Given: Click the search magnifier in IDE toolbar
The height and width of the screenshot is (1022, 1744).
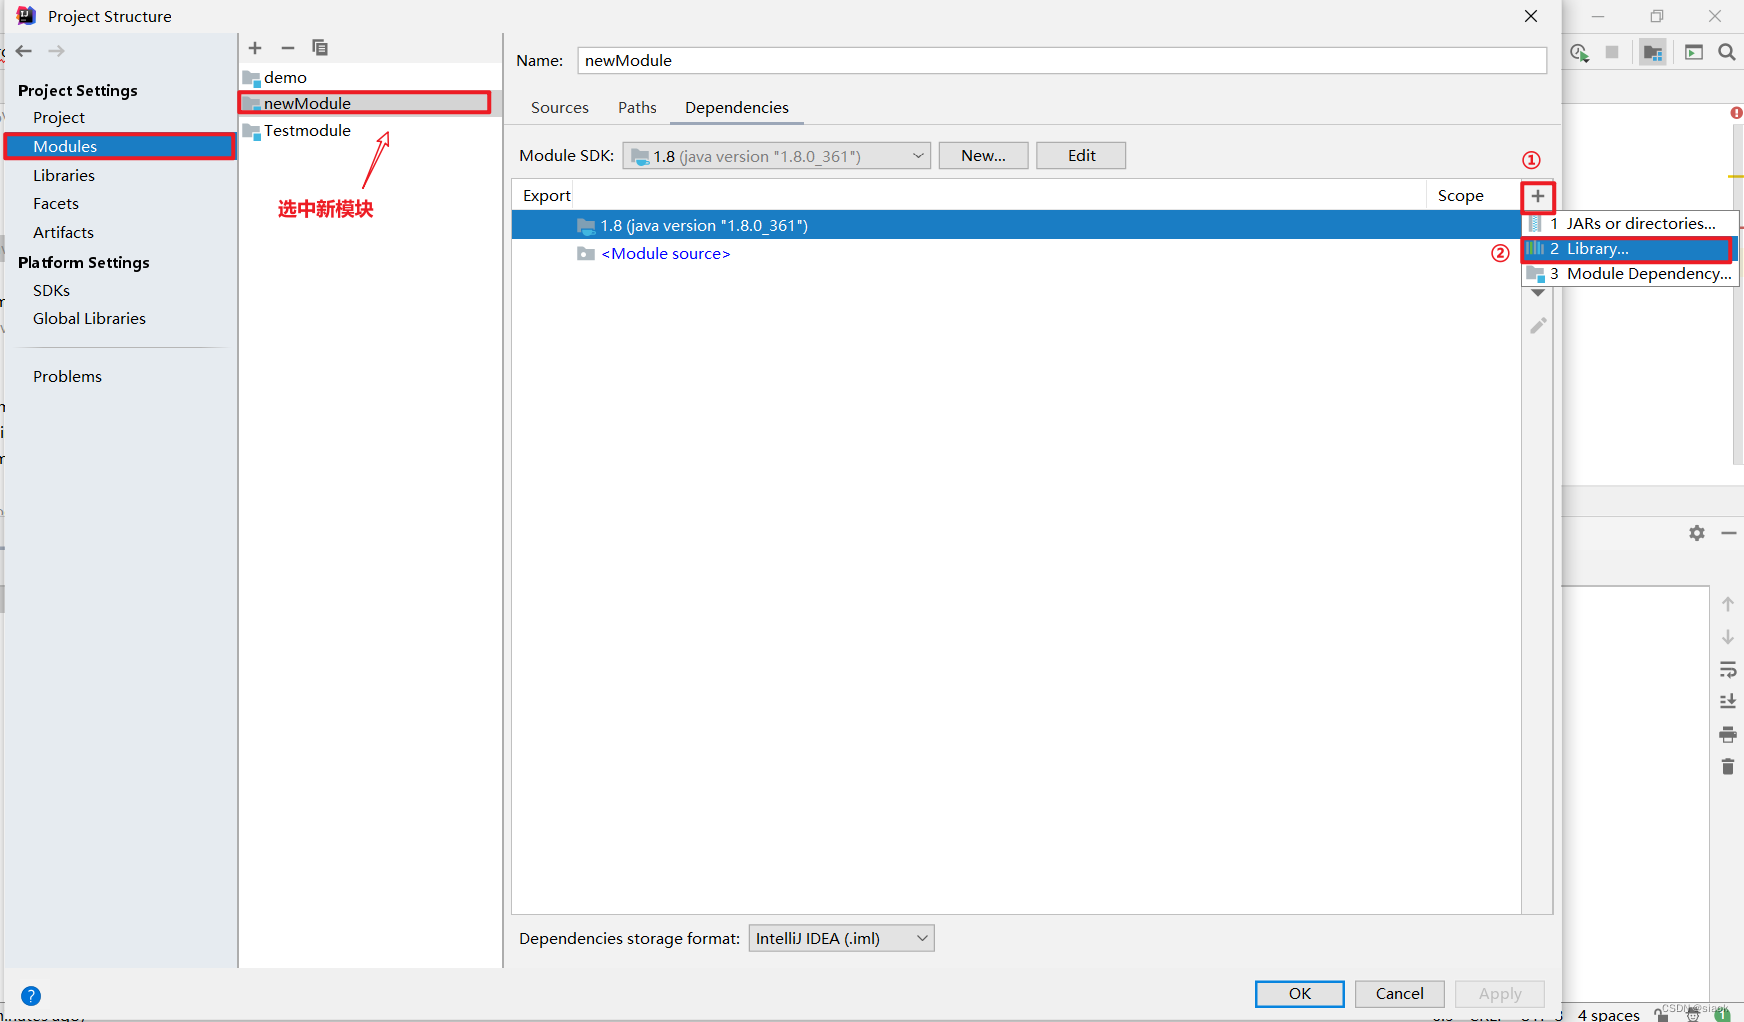Looking at the screenshot, I should point(1727,52).
